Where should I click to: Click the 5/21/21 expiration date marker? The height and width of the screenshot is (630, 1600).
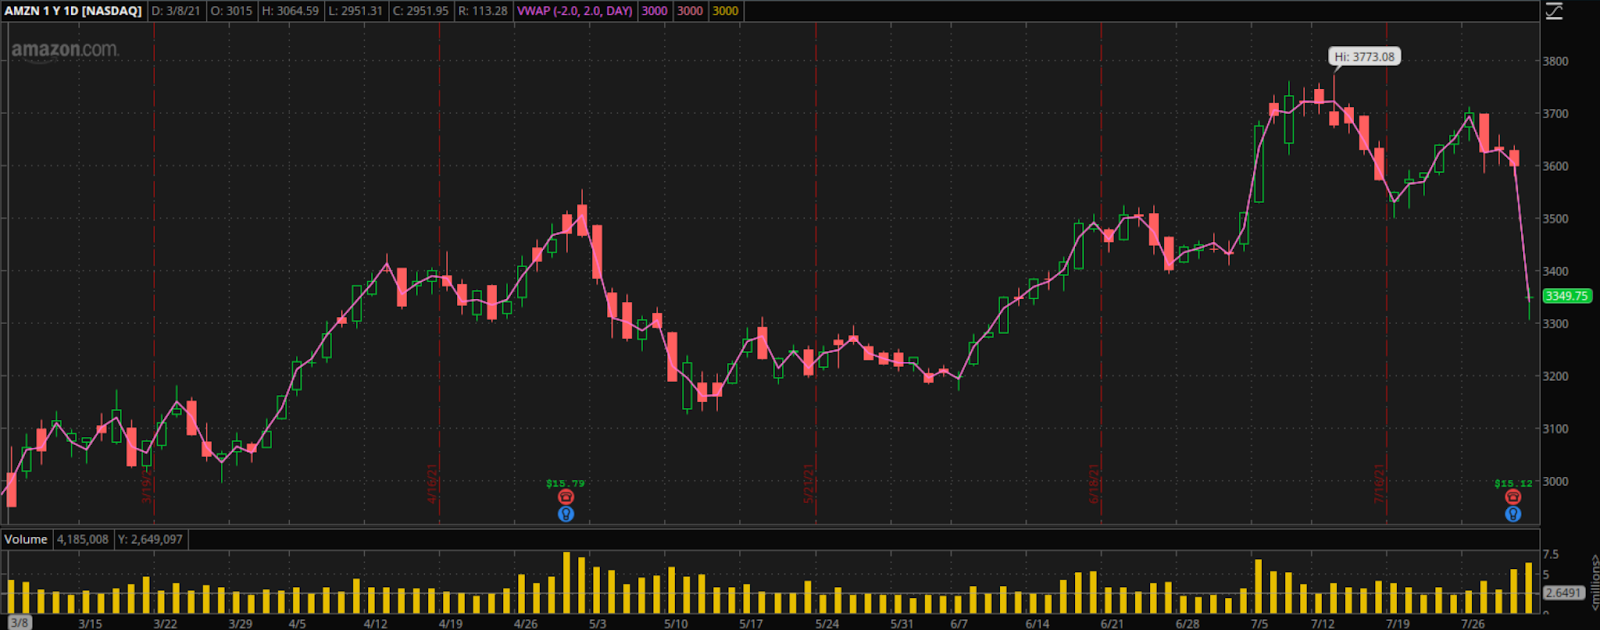tap(808, 483)
